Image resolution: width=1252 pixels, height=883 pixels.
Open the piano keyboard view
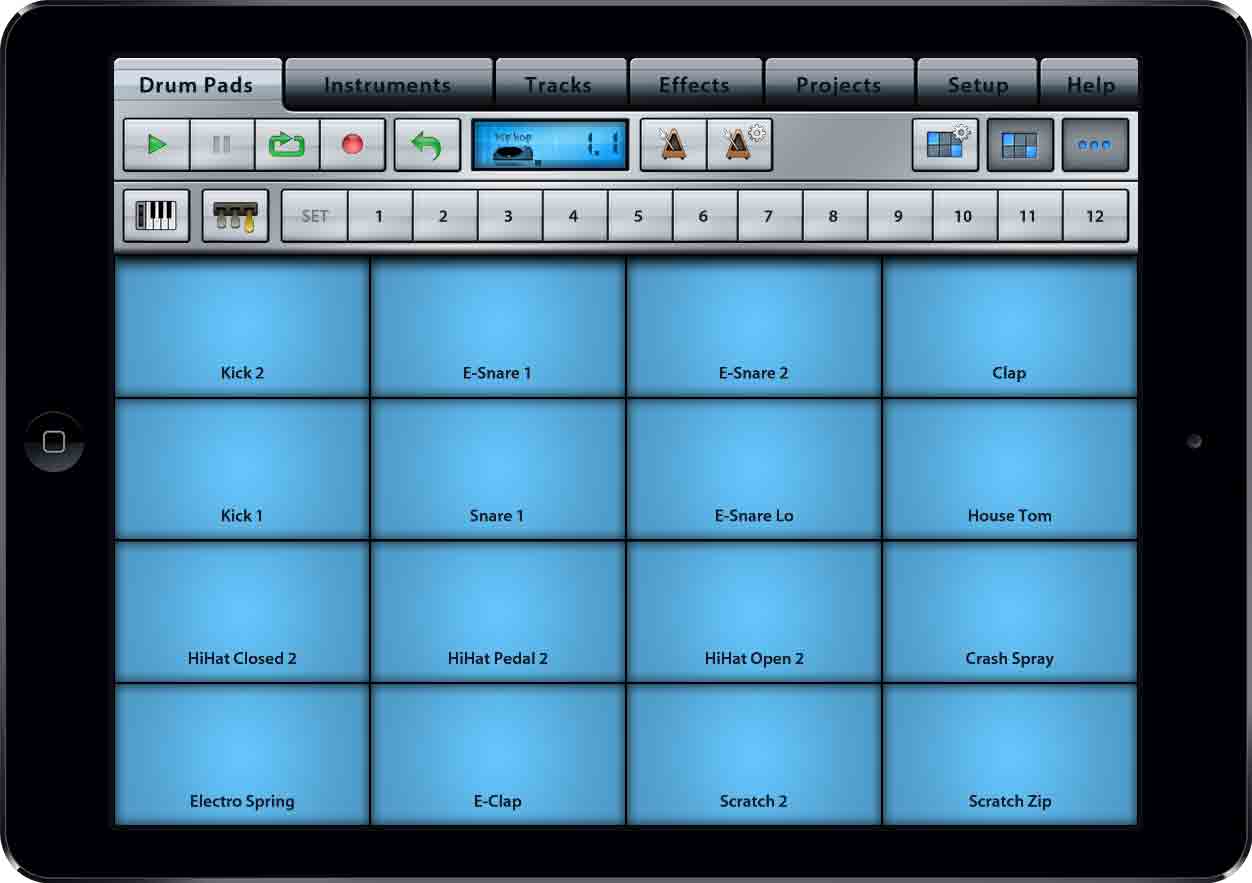(156, 216)
